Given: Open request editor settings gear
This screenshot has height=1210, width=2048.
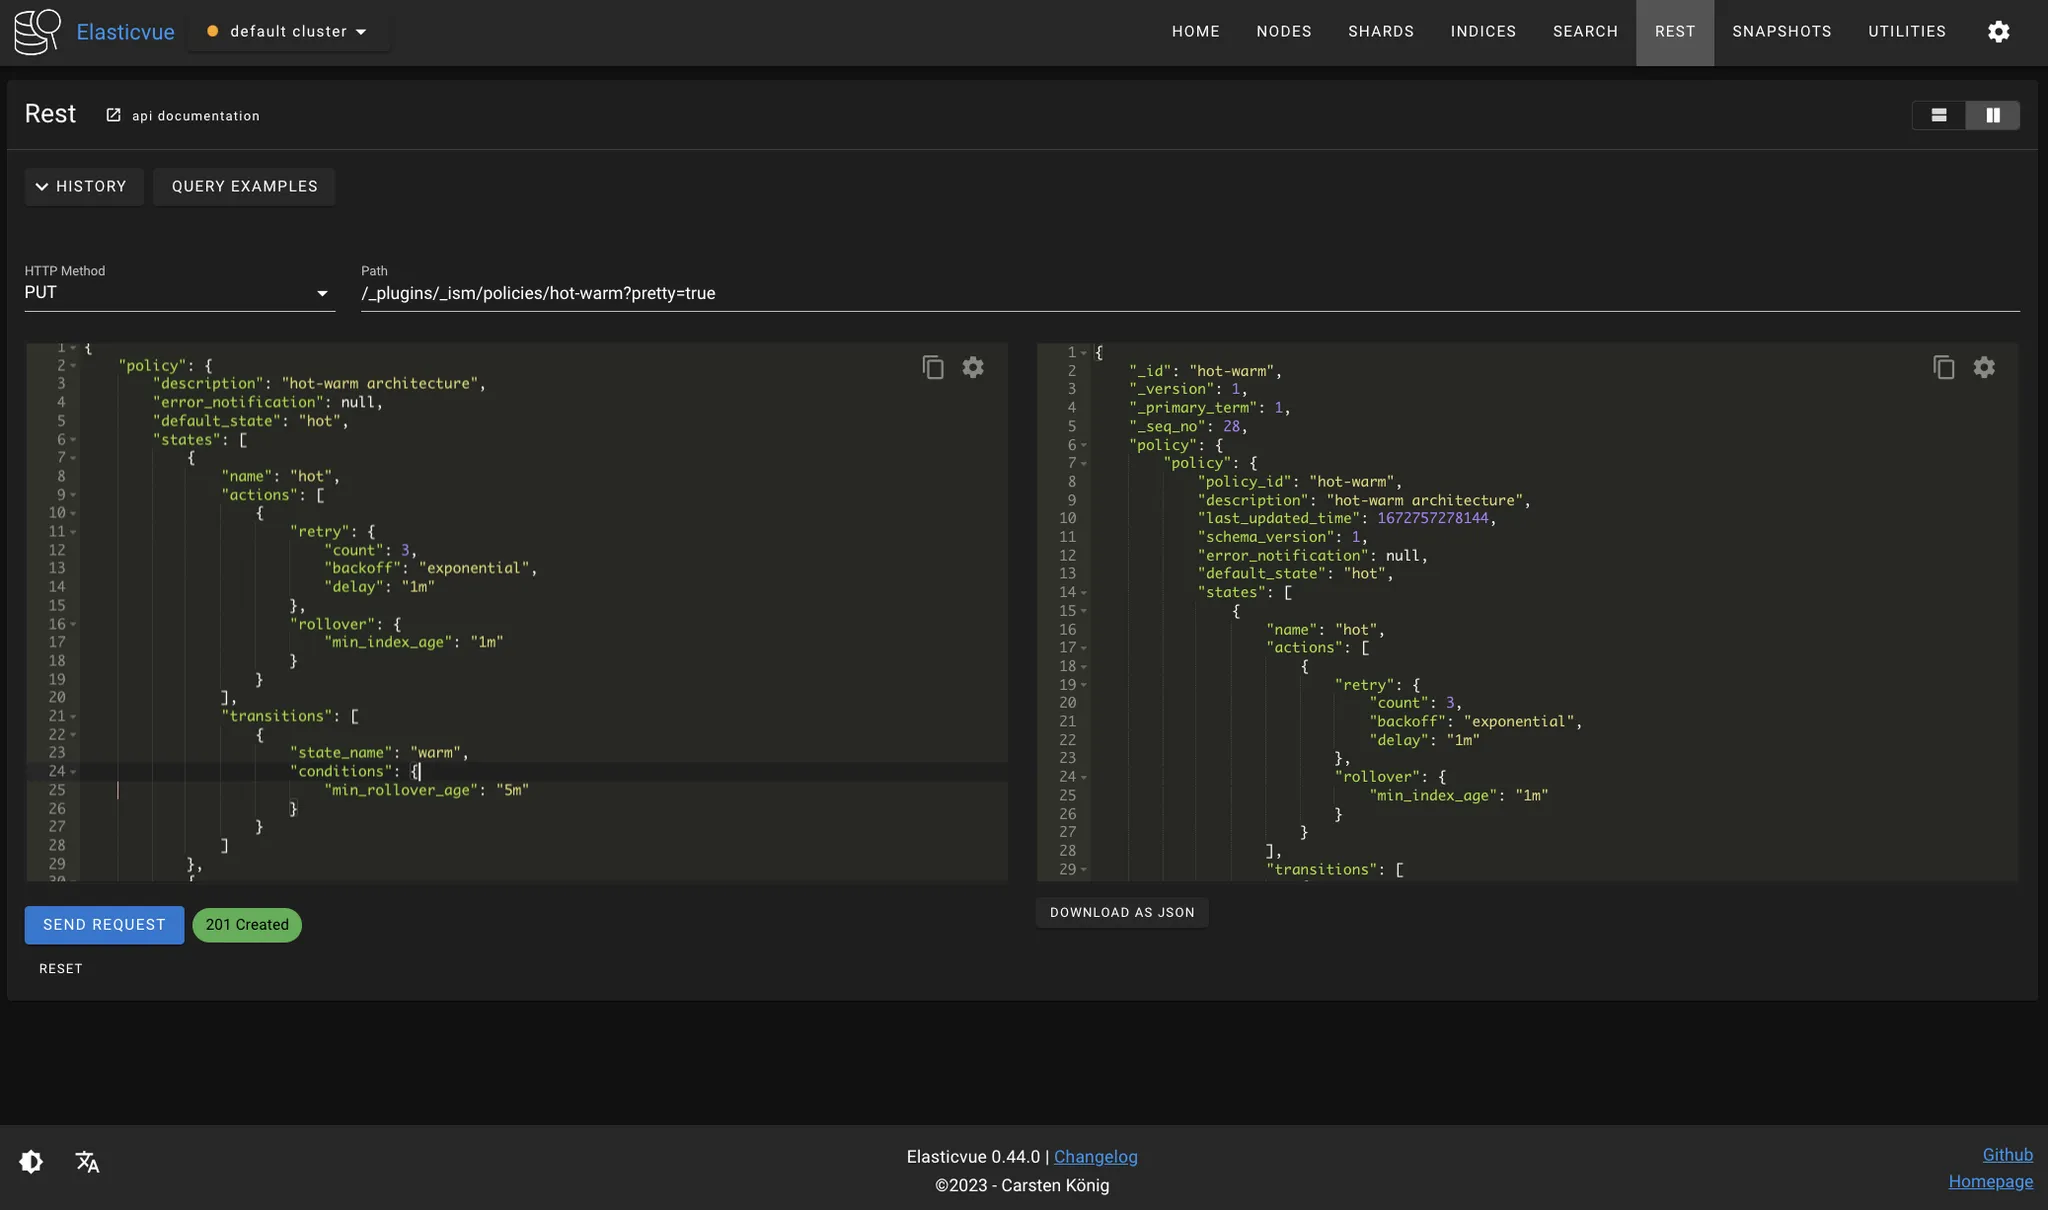Looking at the screenshot, I should (x=973, y=368).
